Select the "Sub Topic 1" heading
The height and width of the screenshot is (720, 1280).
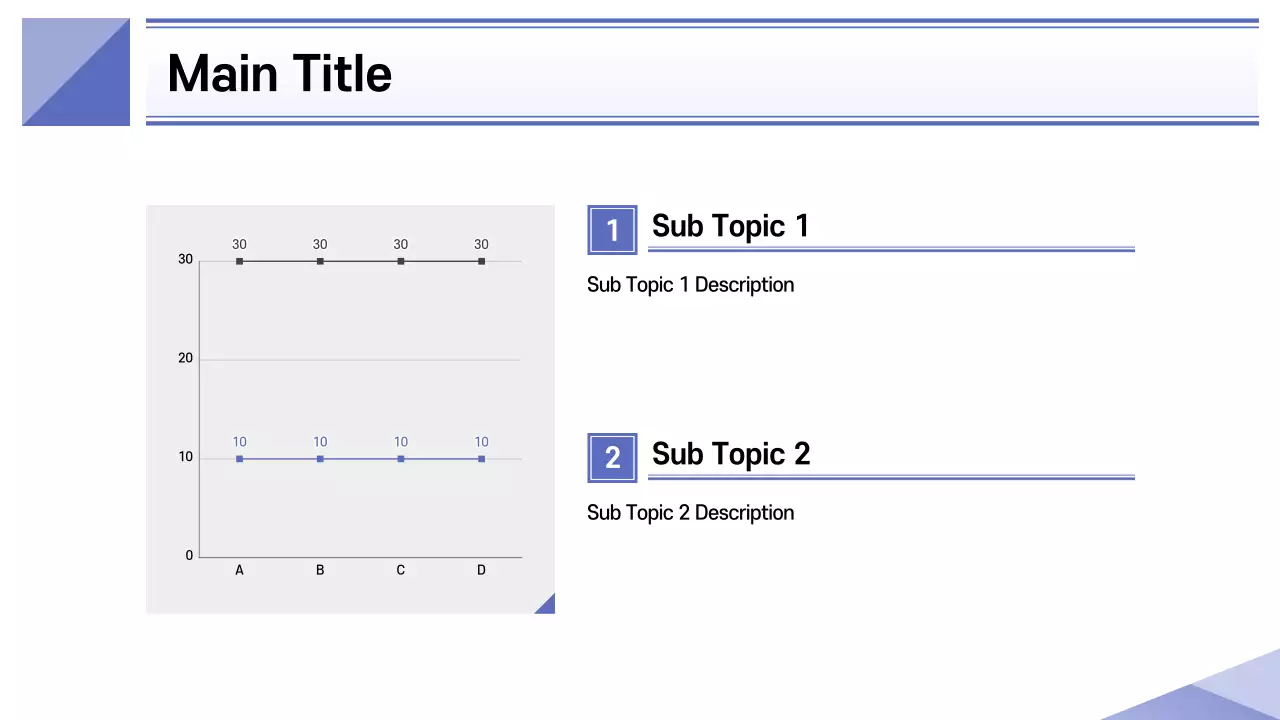coord(730,226)
